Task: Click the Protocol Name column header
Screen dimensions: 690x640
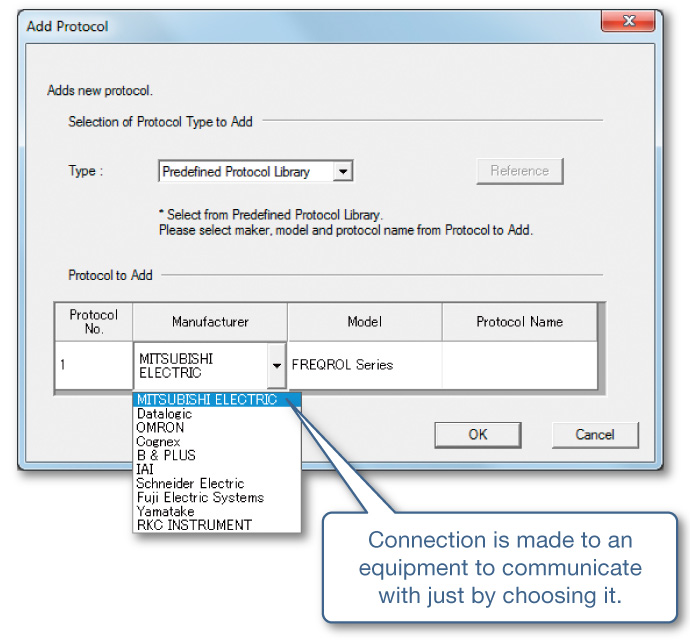Action: (x=520, y=322)
